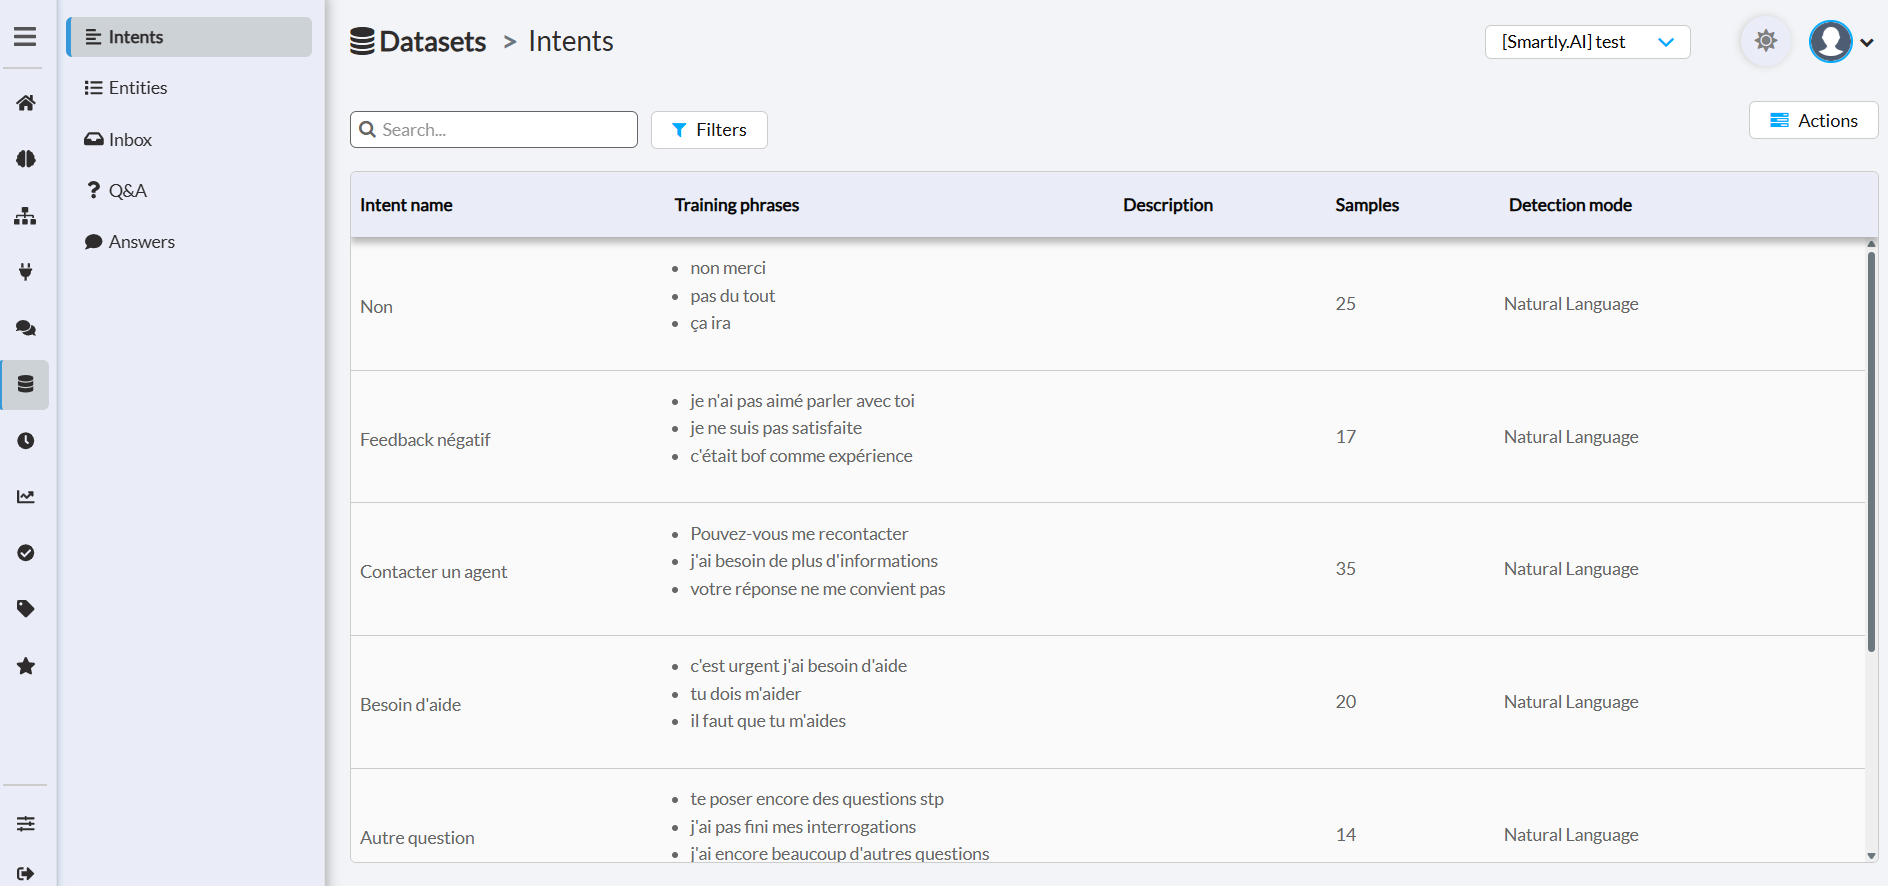Open the chat bubbles conversations icon
Image resolution: width=1888 pixels, height=886 pixels.
(x=26, y=328)
